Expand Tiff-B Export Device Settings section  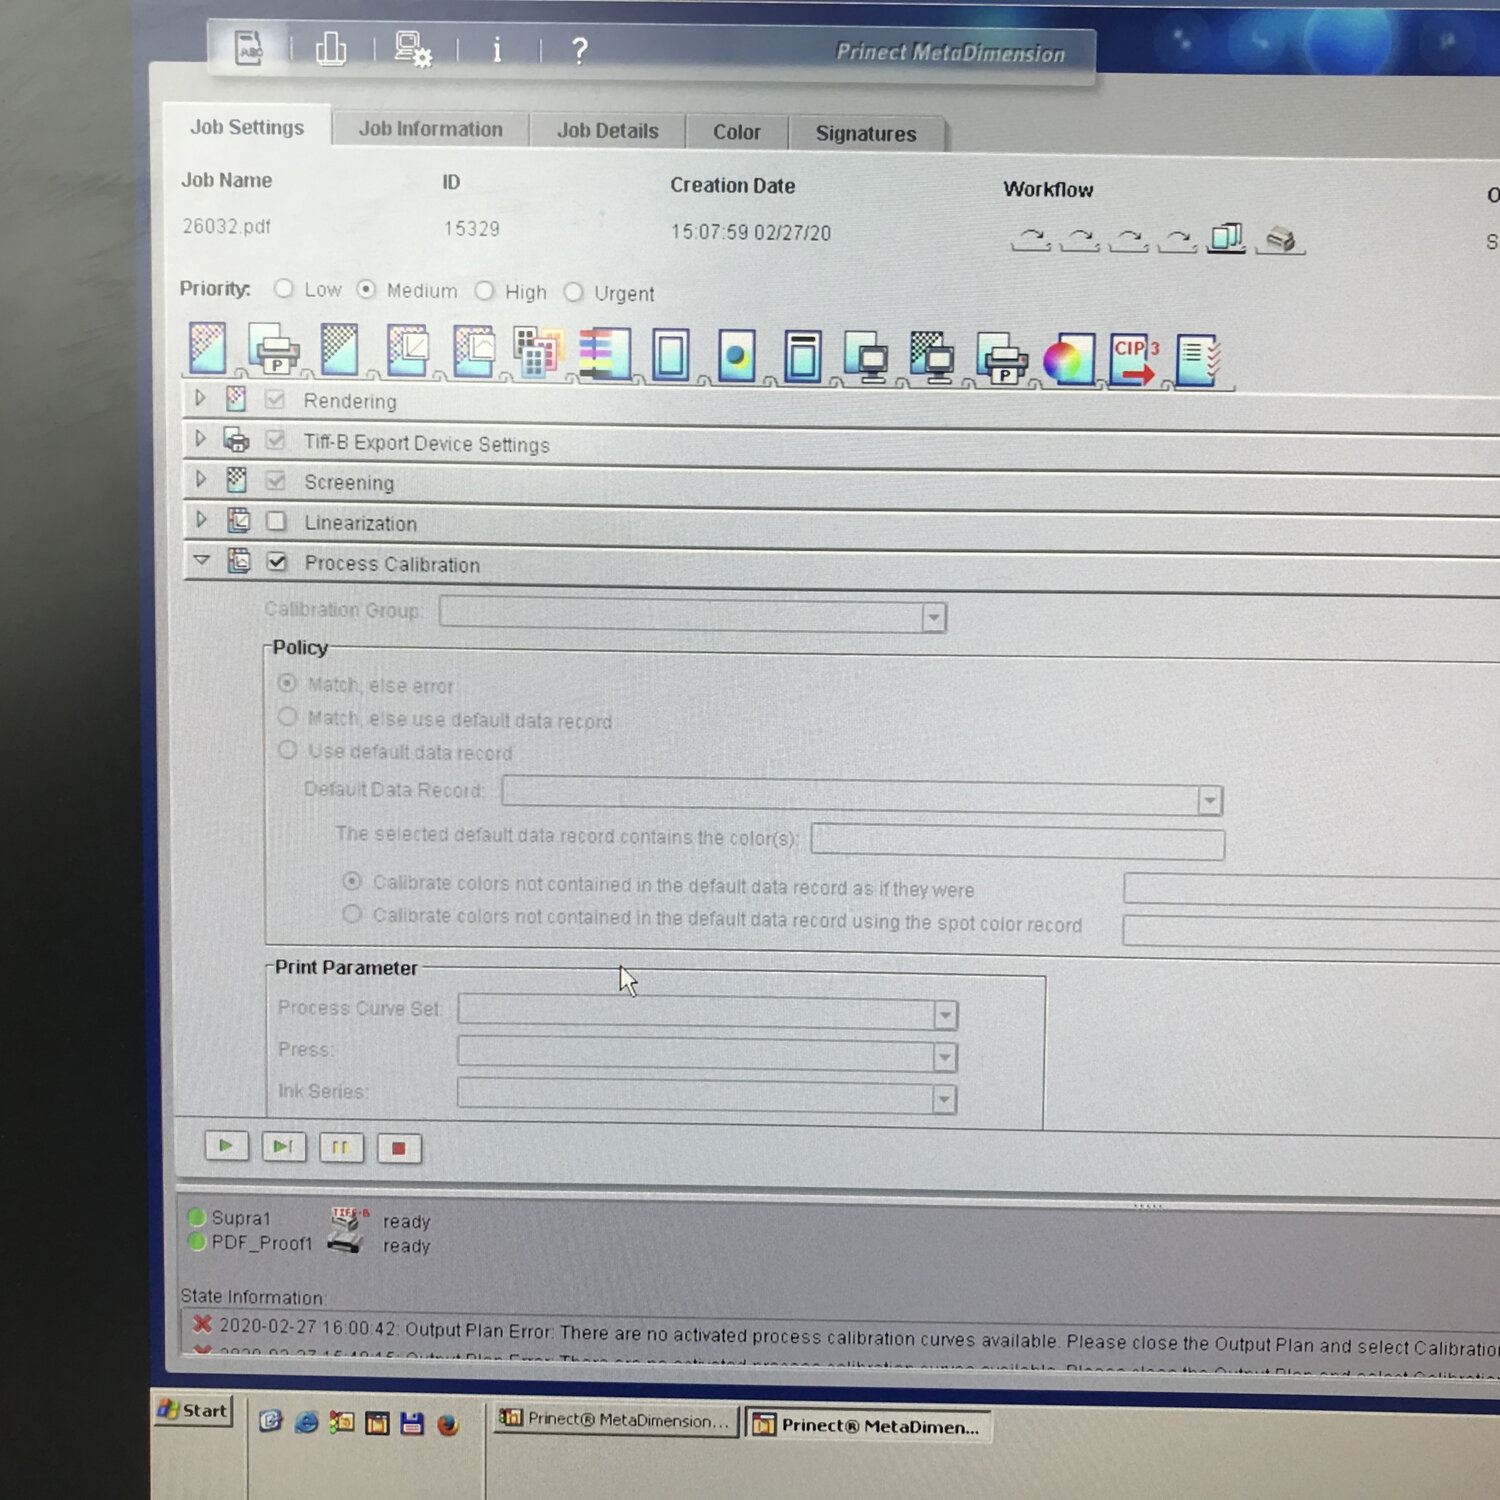(x=200, y=438)
